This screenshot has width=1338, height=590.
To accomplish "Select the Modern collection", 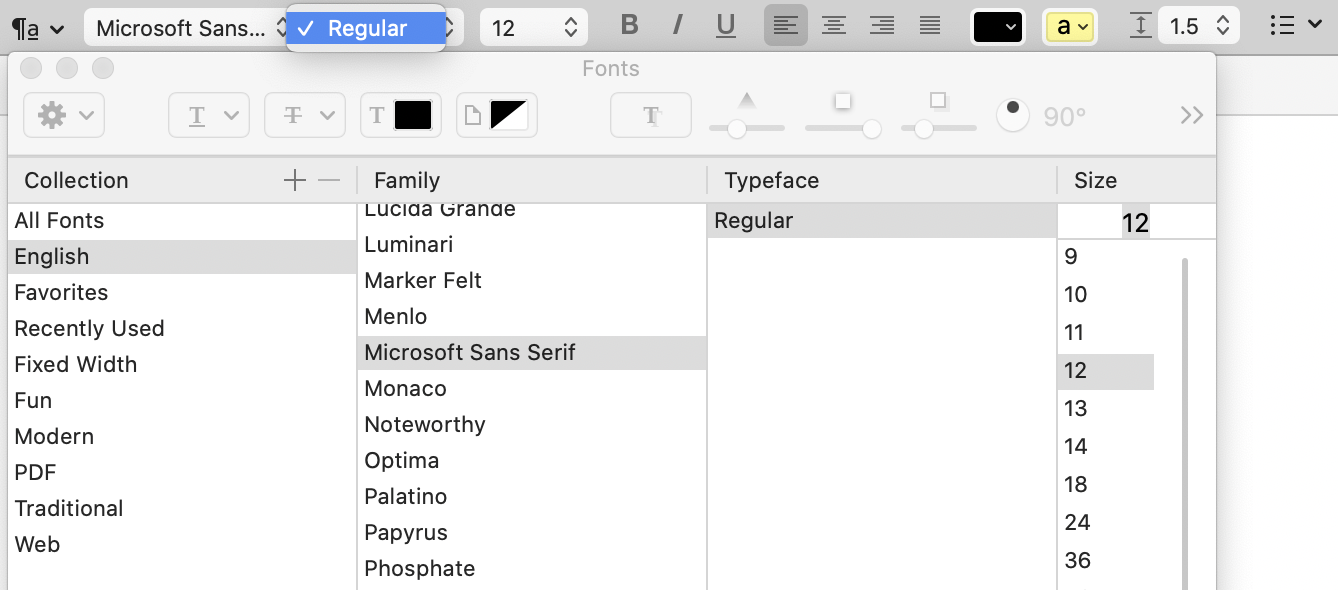I will 182,437.
